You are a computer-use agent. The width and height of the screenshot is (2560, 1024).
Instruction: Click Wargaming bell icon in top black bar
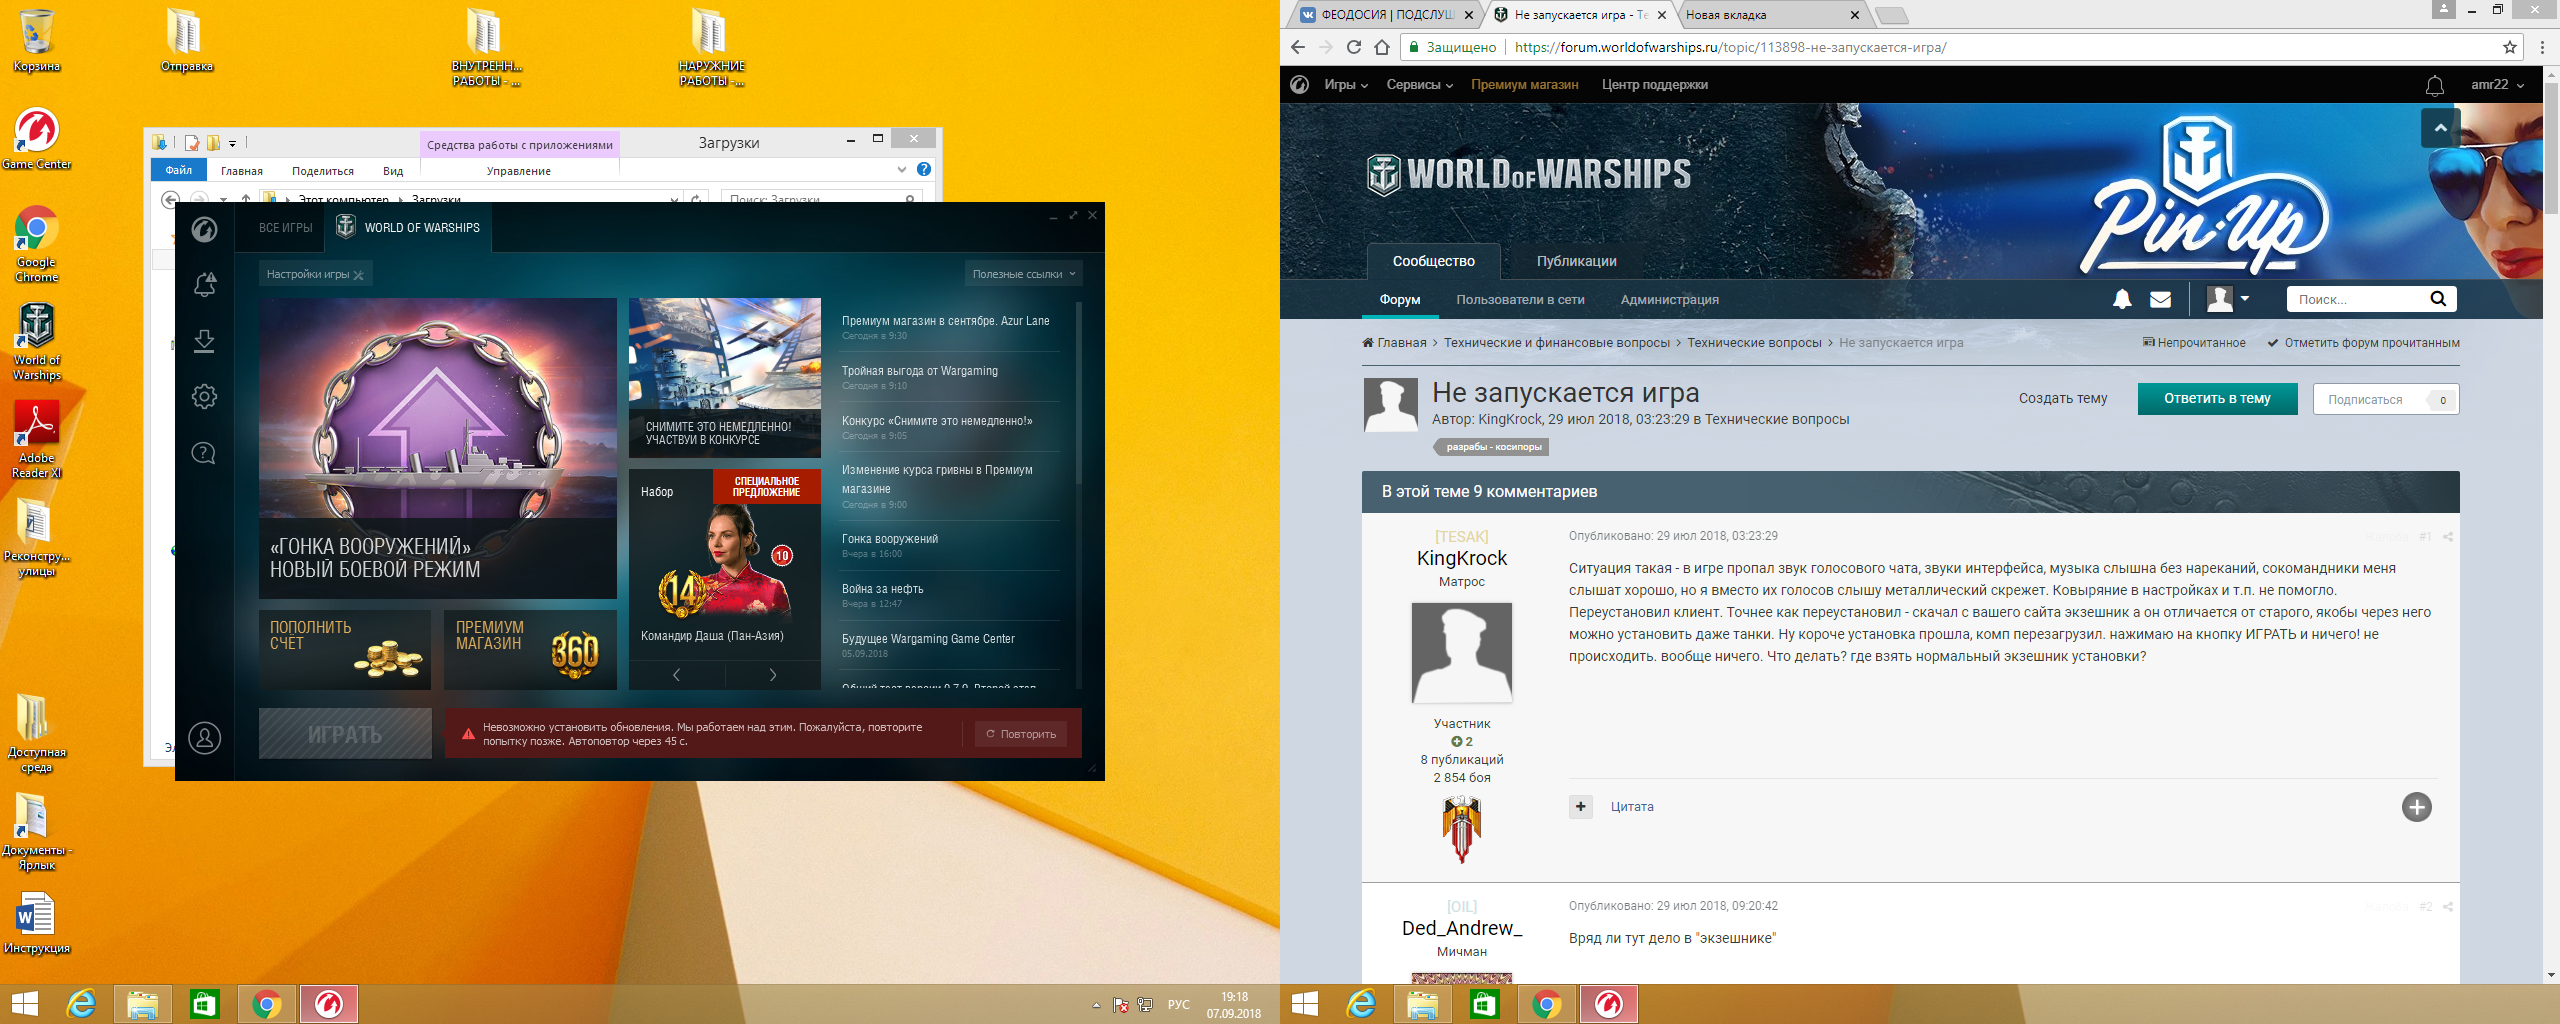click(2435, 86)
